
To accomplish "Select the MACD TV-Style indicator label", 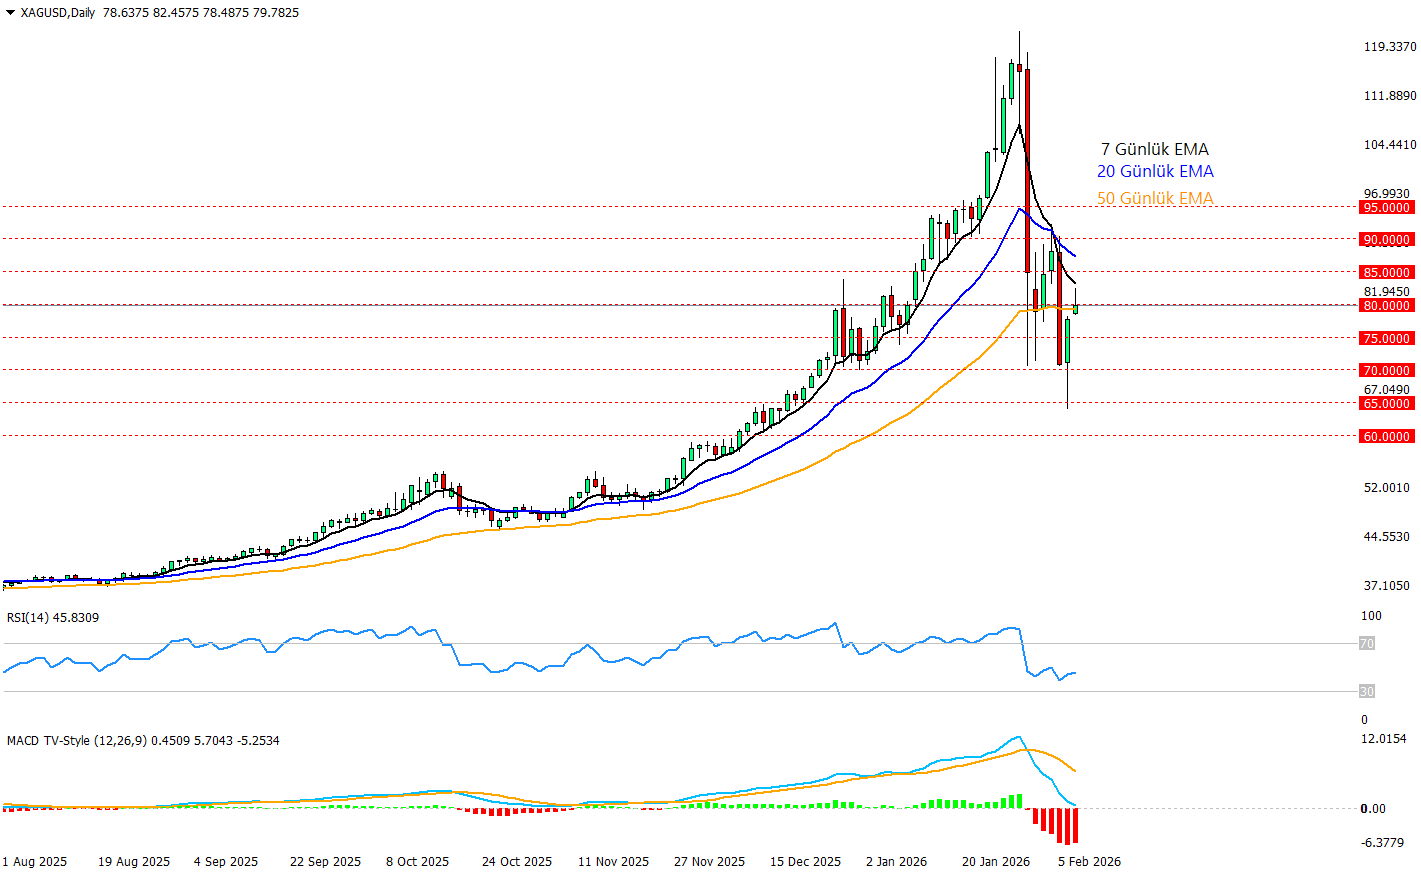I will coord(143,741).
